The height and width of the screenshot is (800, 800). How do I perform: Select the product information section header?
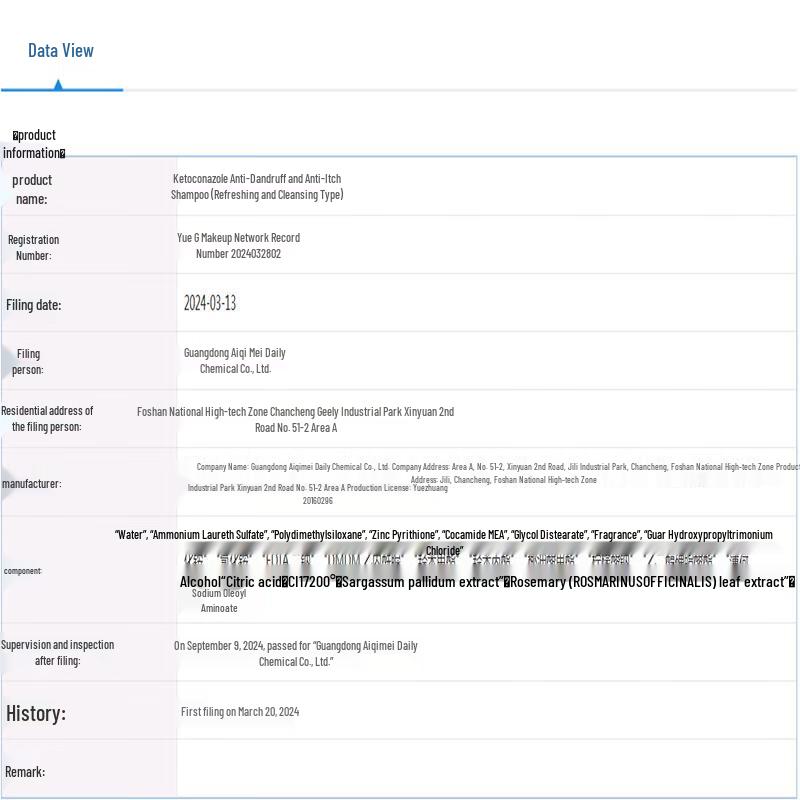[34, 144]
